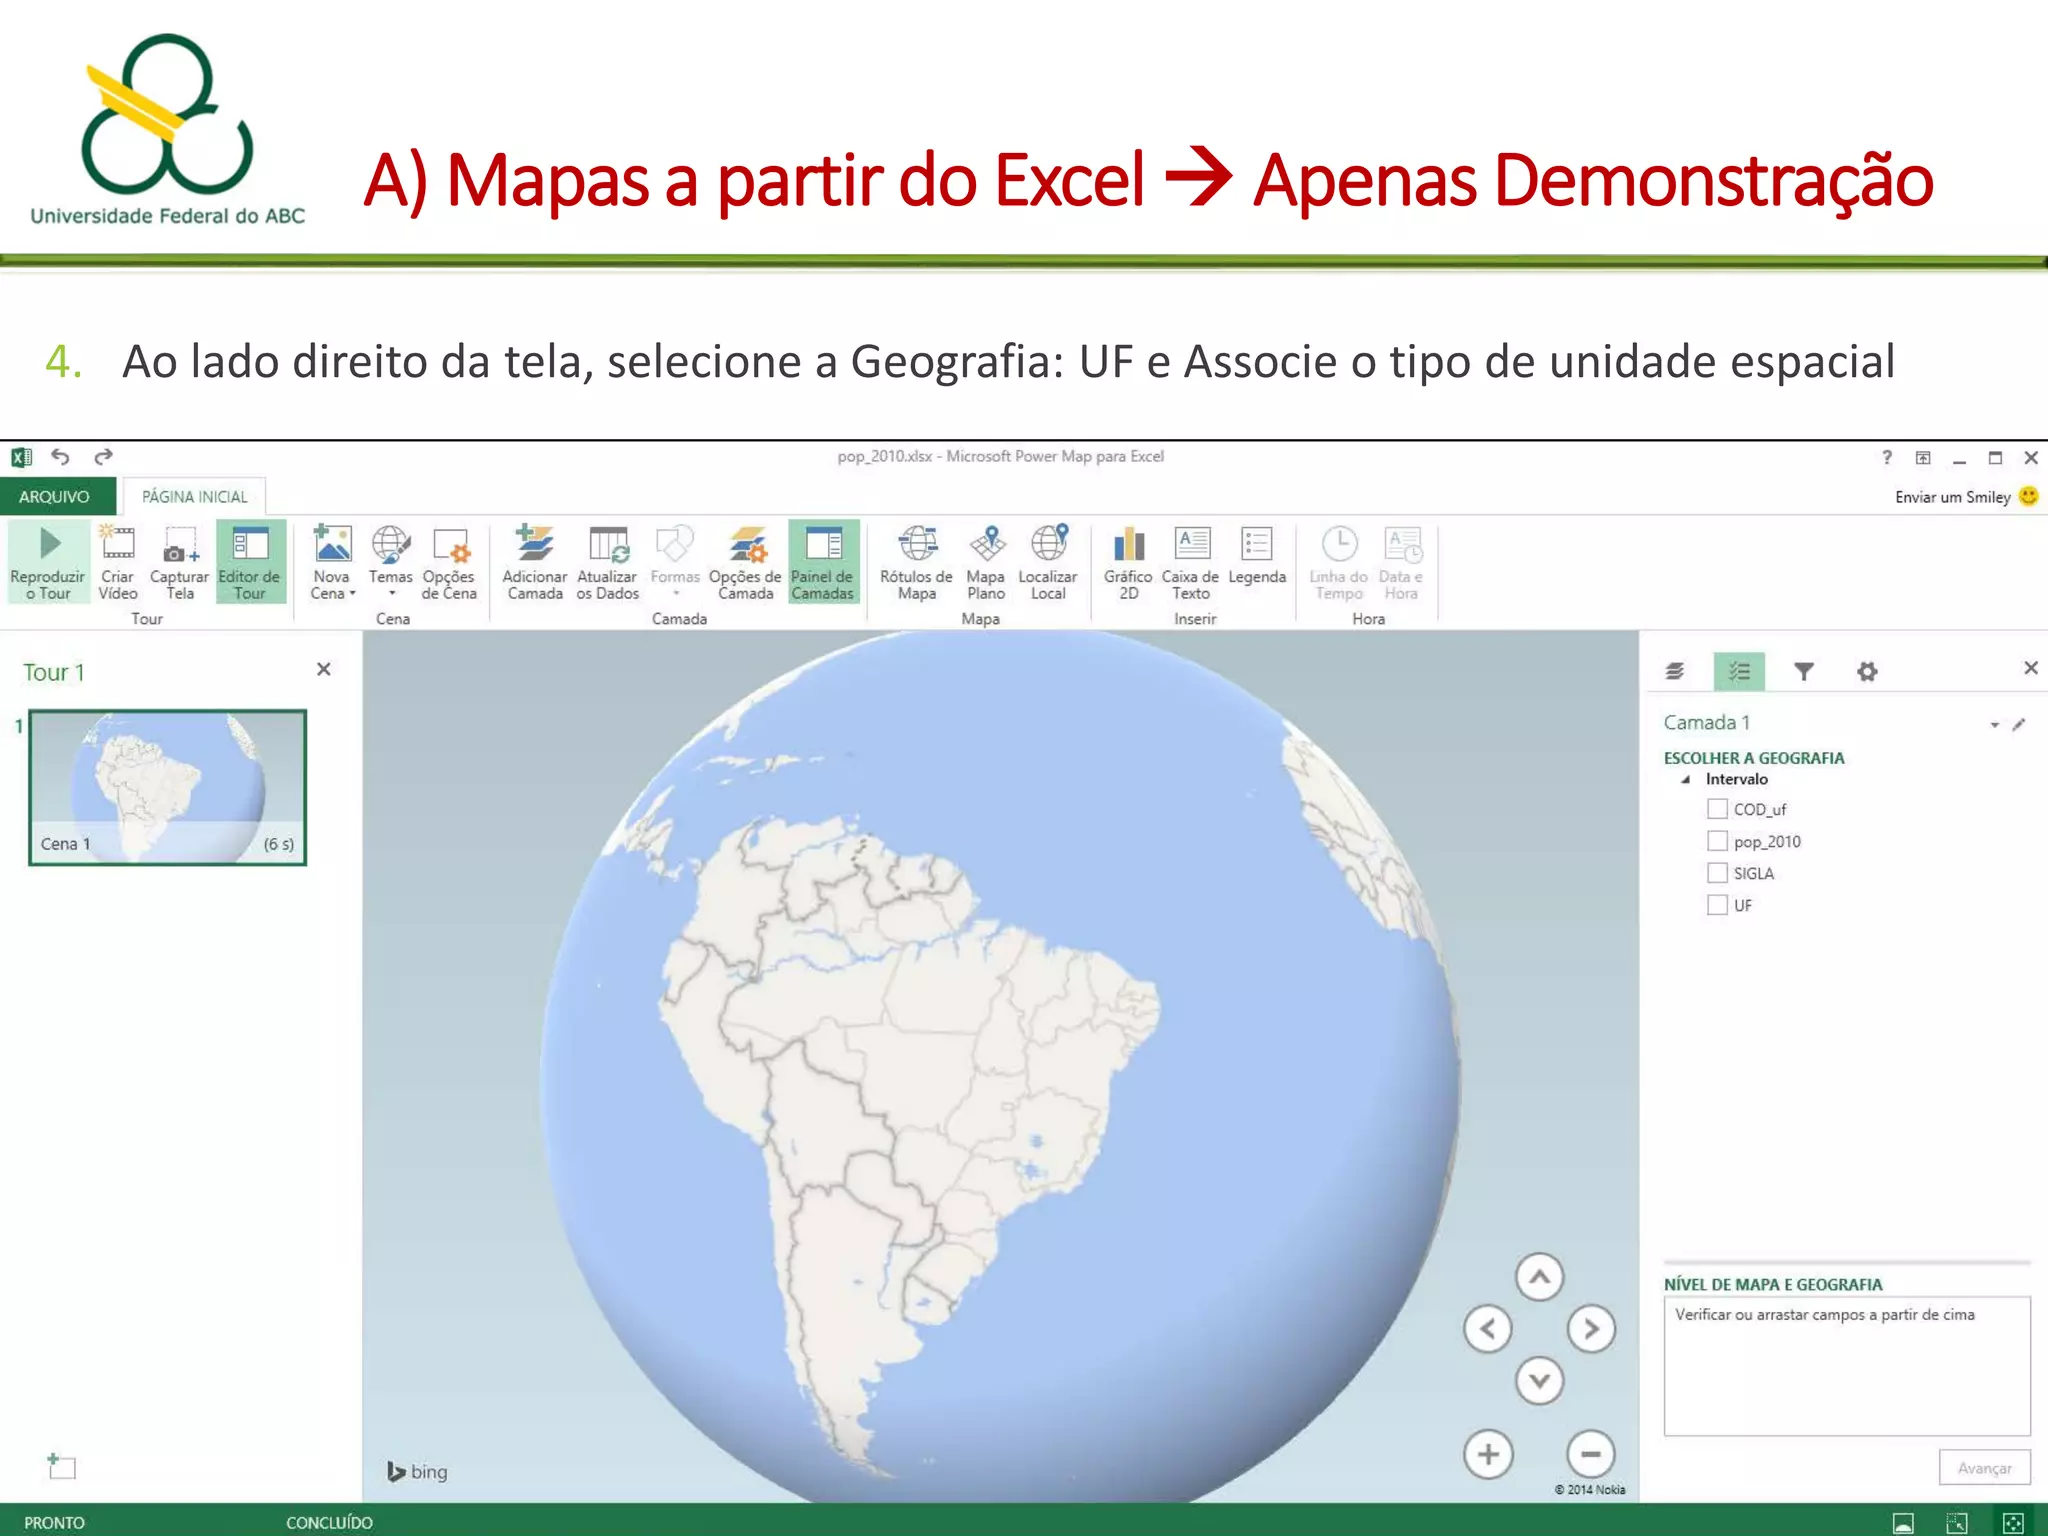Close the Tour 1 editor pane

click(x=324, y=669)
